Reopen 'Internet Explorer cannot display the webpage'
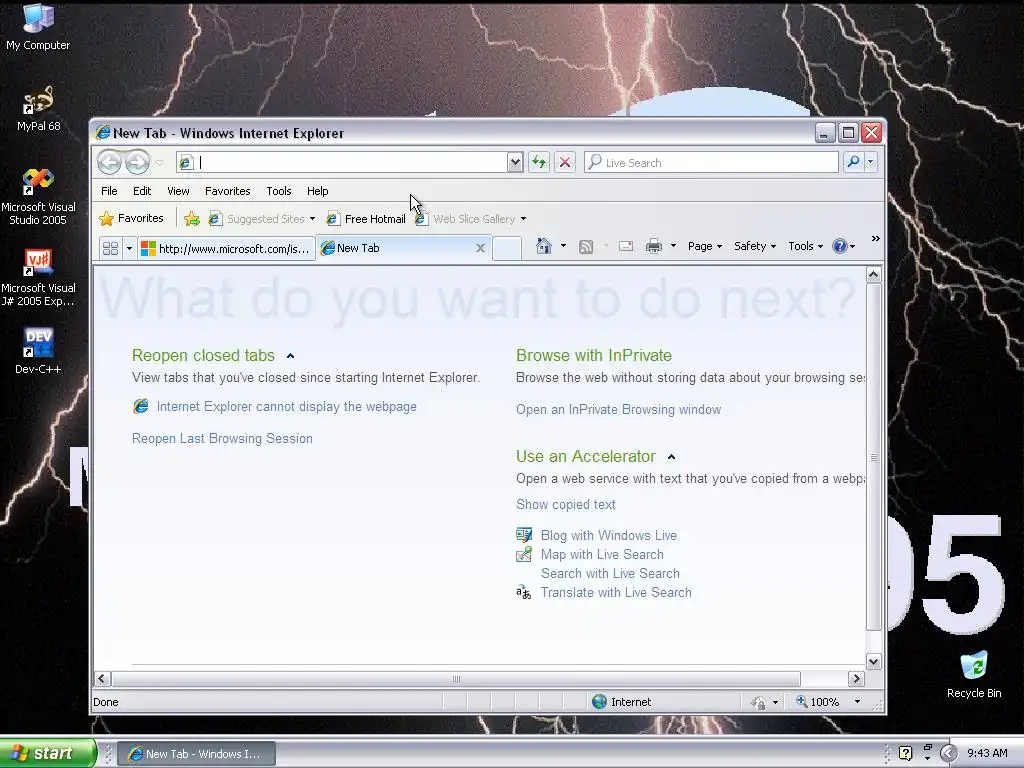 pyautogui.click(x=286, y=406)
